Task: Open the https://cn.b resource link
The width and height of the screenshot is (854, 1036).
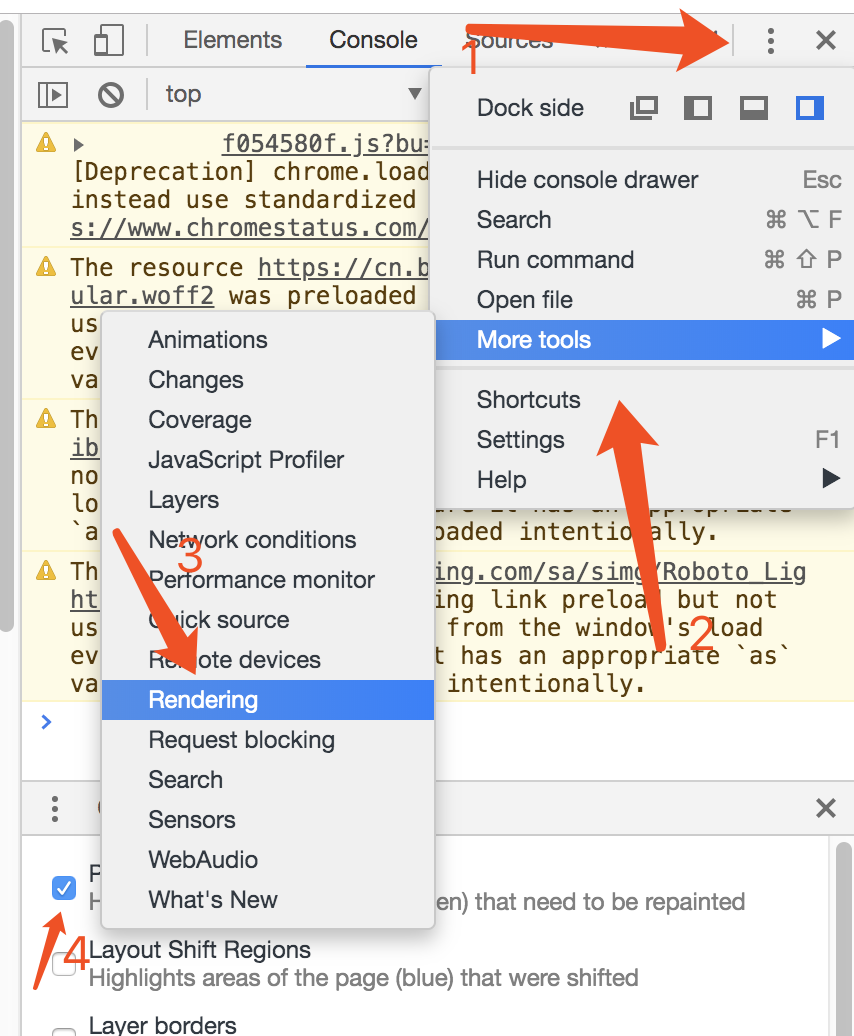Action: [x=343, y=268]
